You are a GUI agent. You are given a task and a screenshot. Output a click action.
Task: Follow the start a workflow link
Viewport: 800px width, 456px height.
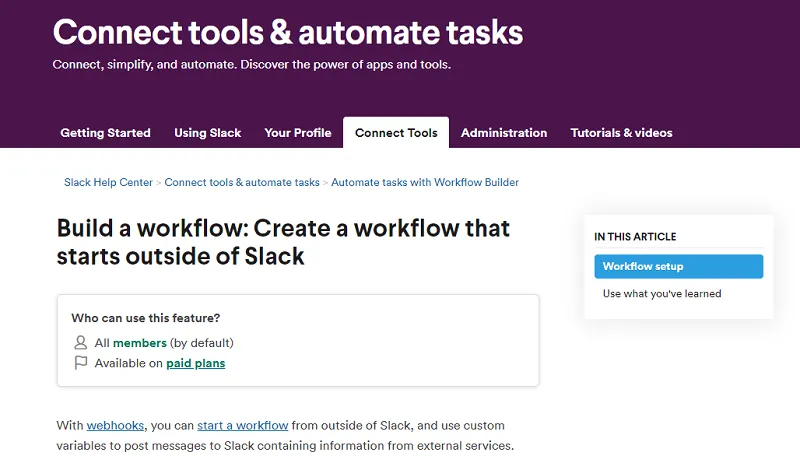[242, 425]
